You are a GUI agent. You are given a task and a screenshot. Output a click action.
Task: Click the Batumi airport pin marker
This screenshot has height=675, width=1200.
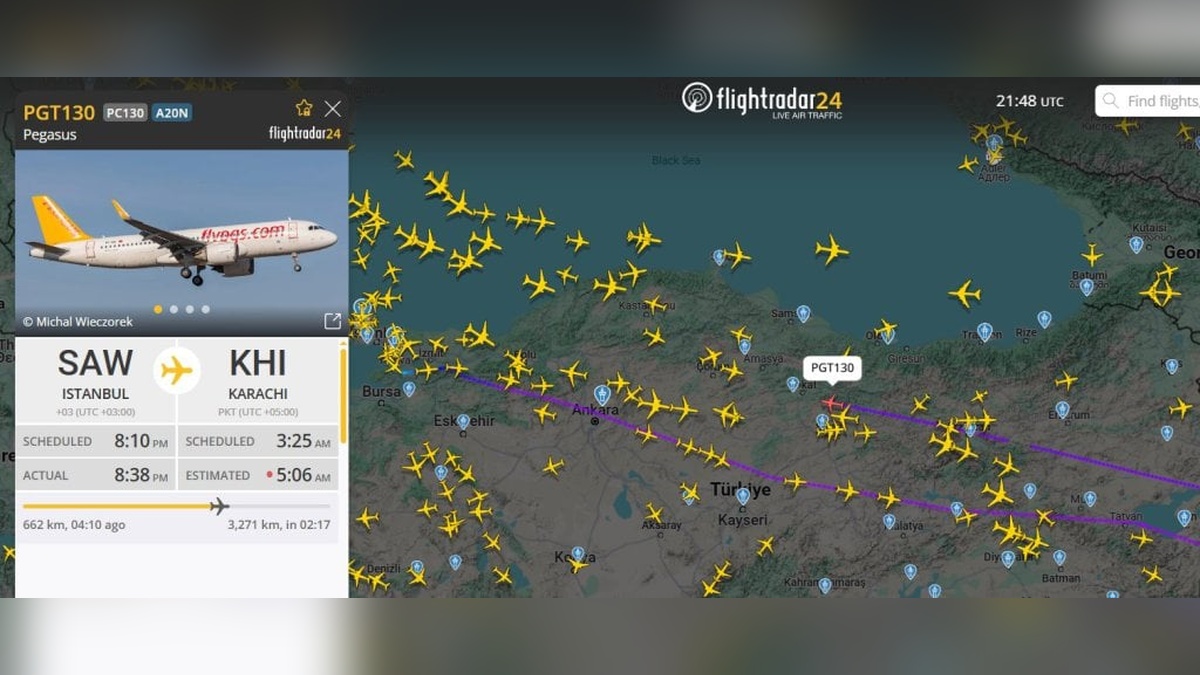point(1087,286)
